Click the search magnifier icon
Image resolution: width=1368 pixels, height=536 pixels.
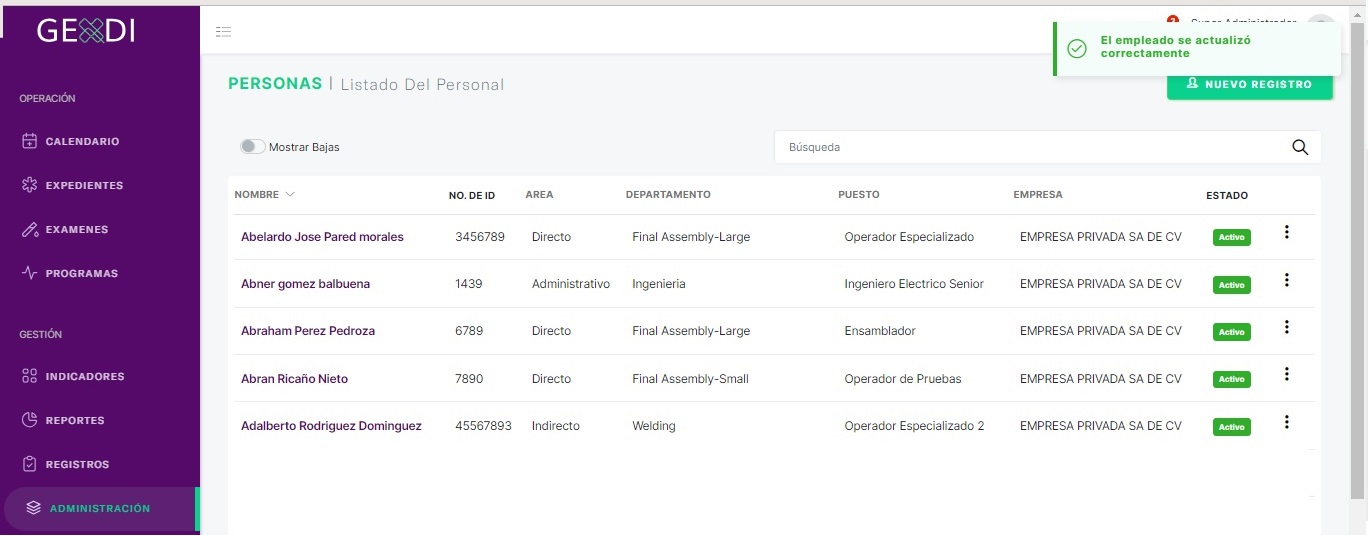point(1300,147)
